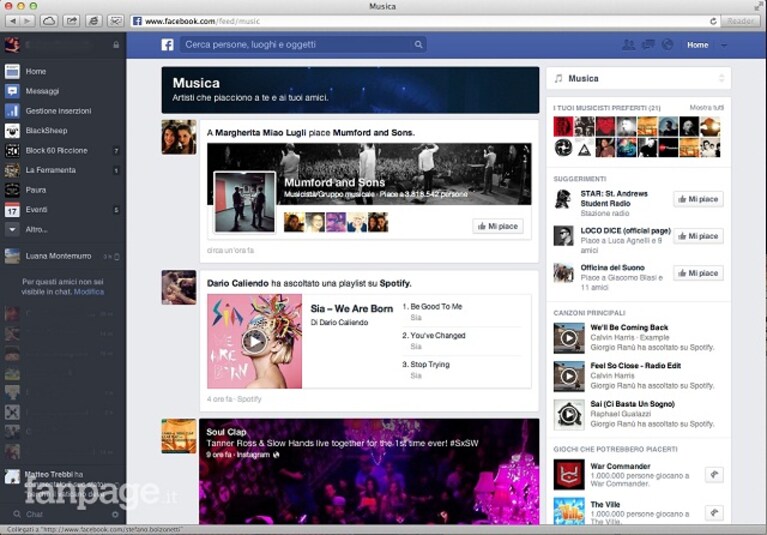Click Mi piace on Mumford and Sons card
The image size is (767, 535).
pos(498,226)
